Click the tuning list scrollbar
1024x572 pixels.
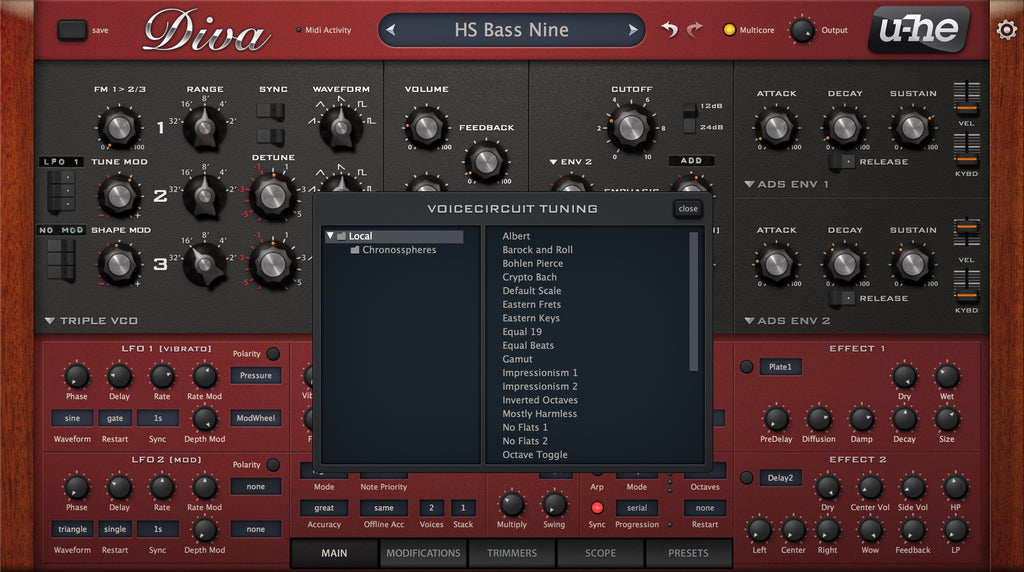(694, 302)
